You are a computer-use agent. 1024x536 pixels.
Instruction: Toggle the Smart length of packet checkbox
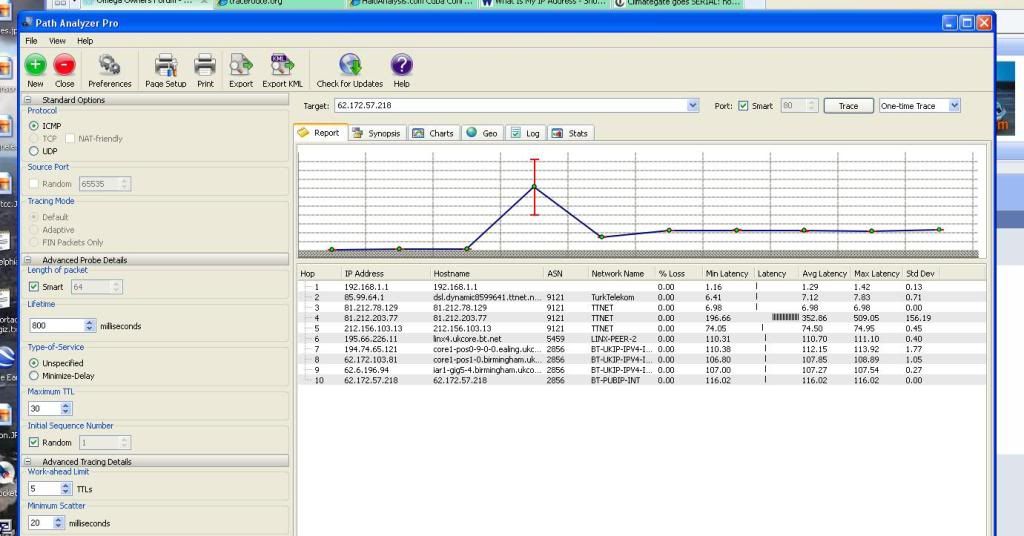[x=34, y=287]
